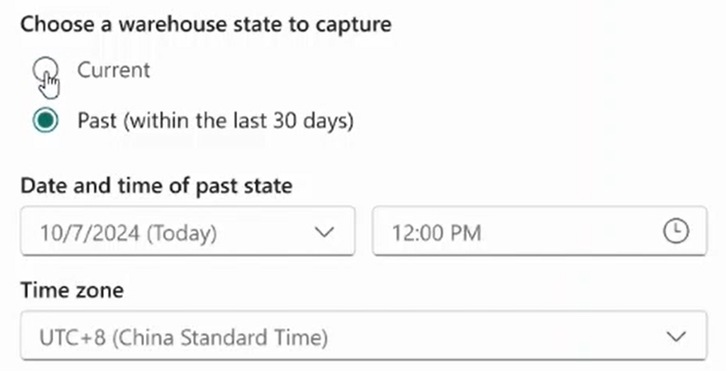Click the 'Time zone' field label
Image resolution: width=726 pixels, height=371 pixels.
point(72,290)
